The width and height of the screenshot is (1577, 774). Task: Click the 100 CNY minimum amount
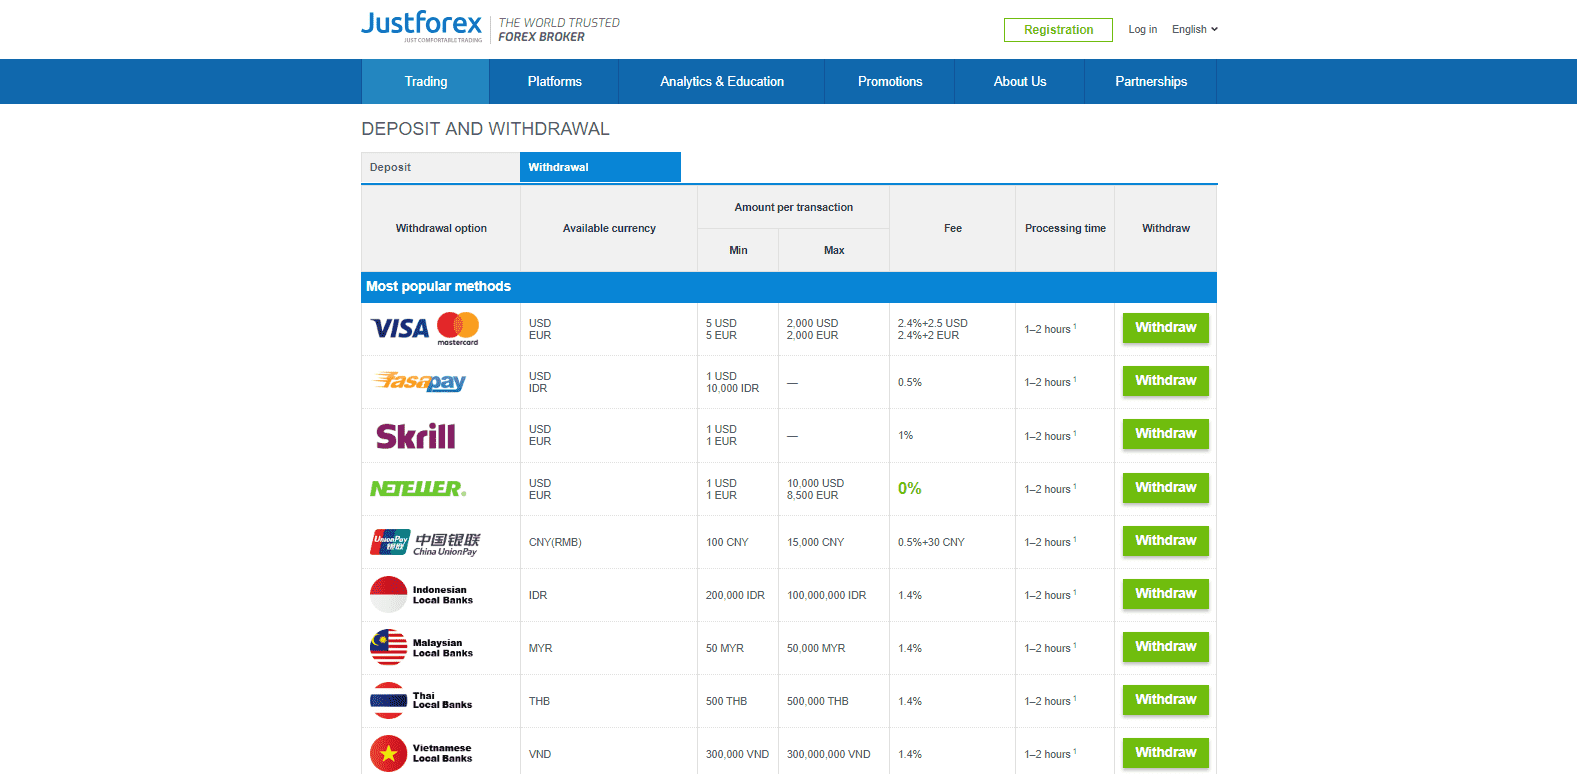(727, 543)
